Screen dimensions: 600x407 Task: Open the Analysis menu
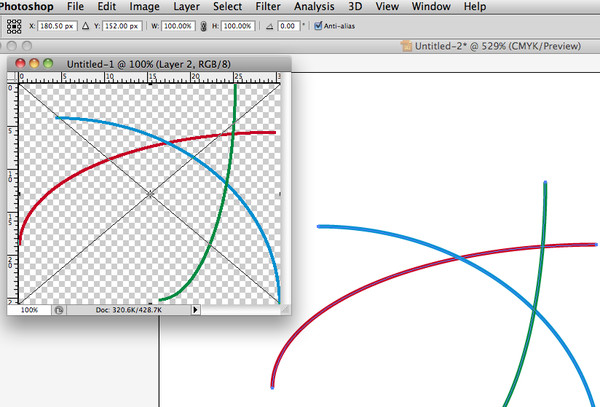(314, 7)
